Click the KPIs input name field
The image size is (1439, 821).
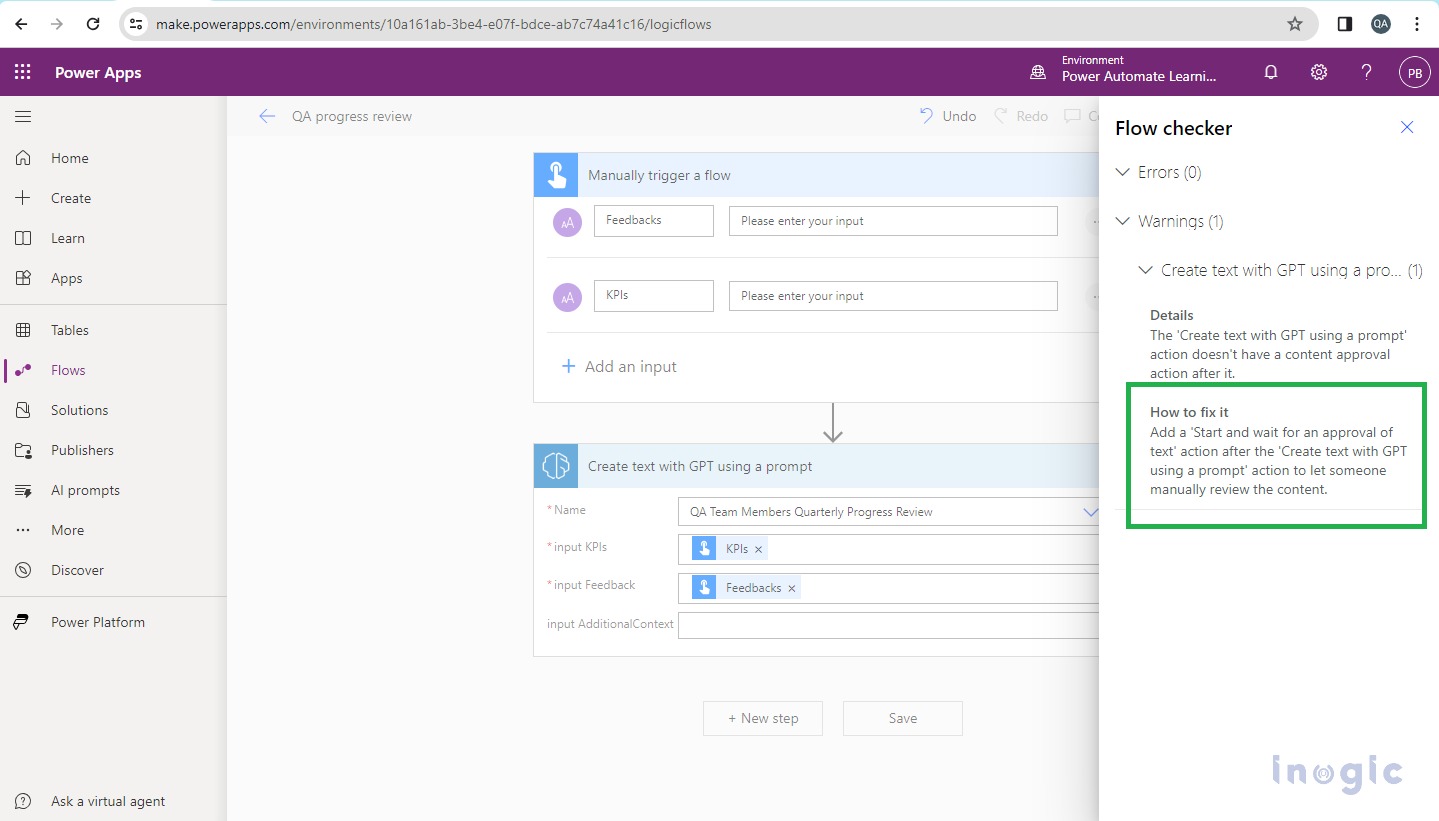[x=653, y=295]
